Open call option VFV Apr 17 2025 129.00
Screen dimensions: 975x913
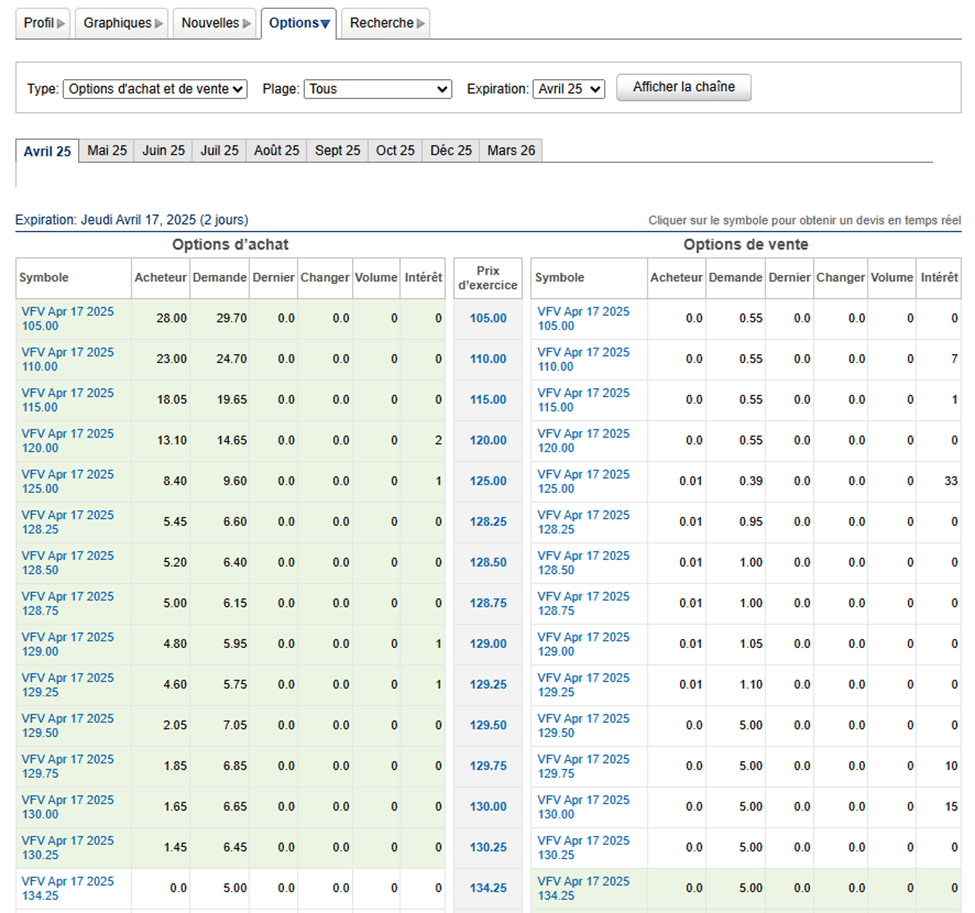point(68,644)
